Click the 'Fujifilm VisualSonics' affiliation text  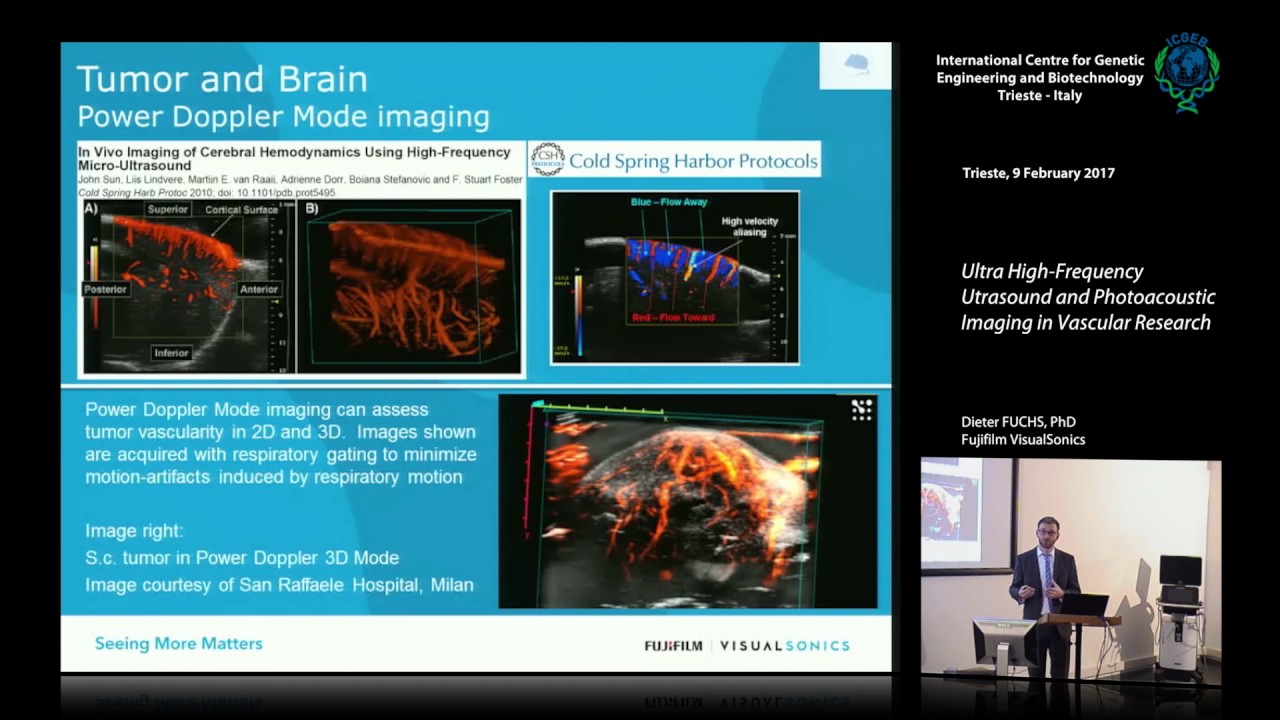click(x=1023, y=440)
